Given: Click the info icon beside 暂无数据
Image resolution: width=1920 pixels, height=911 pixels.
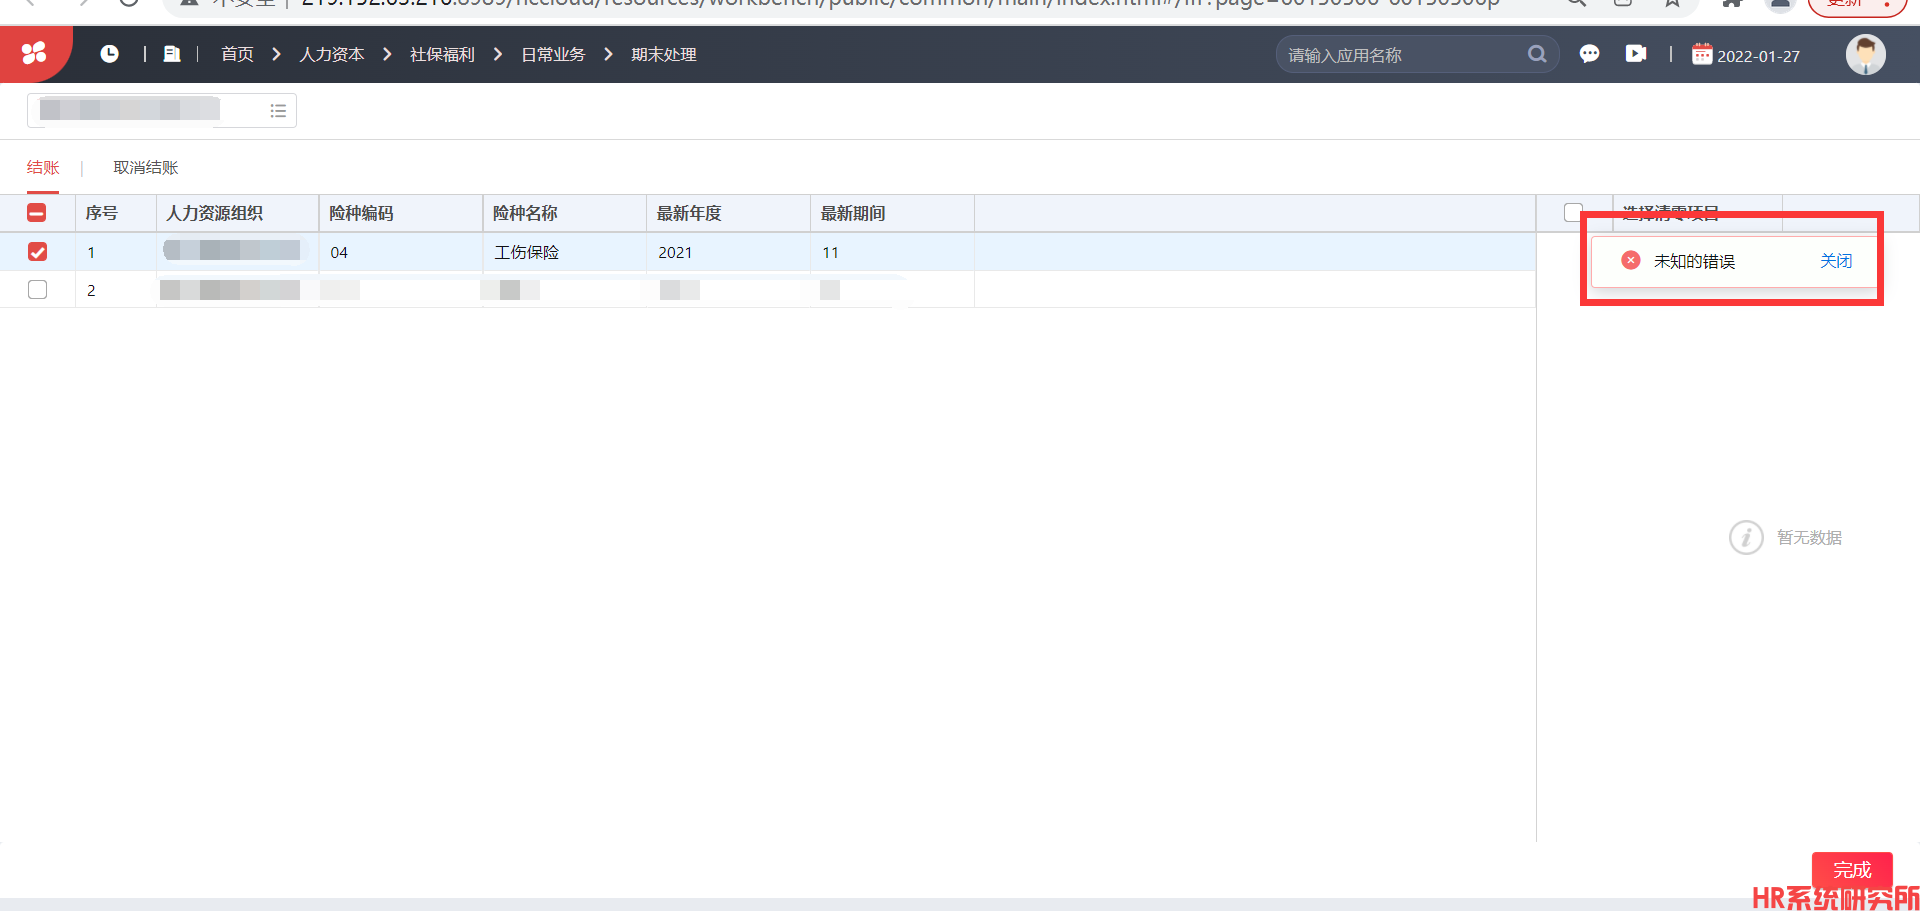Looking at the screenshot, I should [x=1746, y=537].
